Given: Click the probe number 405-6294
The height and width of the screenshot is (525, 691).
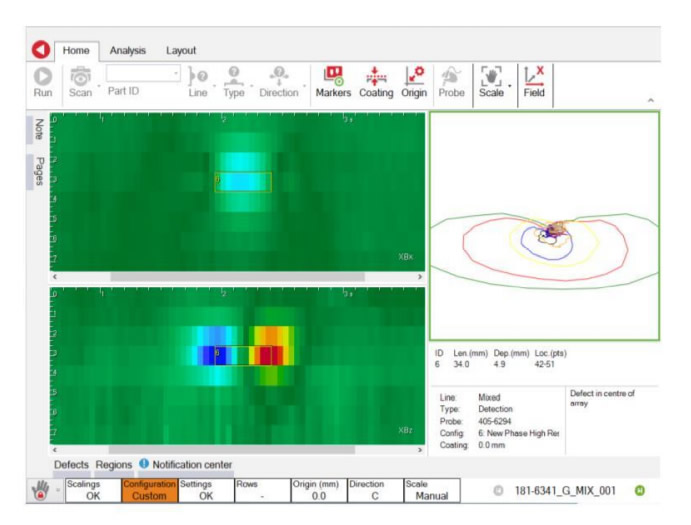Looking at the screenshot, I should click(x=494, y=421).
